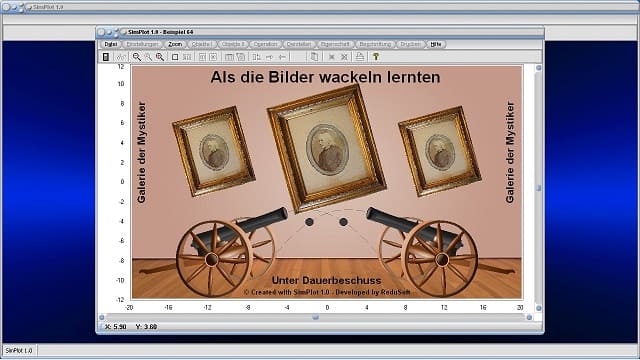
Task: Open the Darstellen menu
Action: [299, 44]
